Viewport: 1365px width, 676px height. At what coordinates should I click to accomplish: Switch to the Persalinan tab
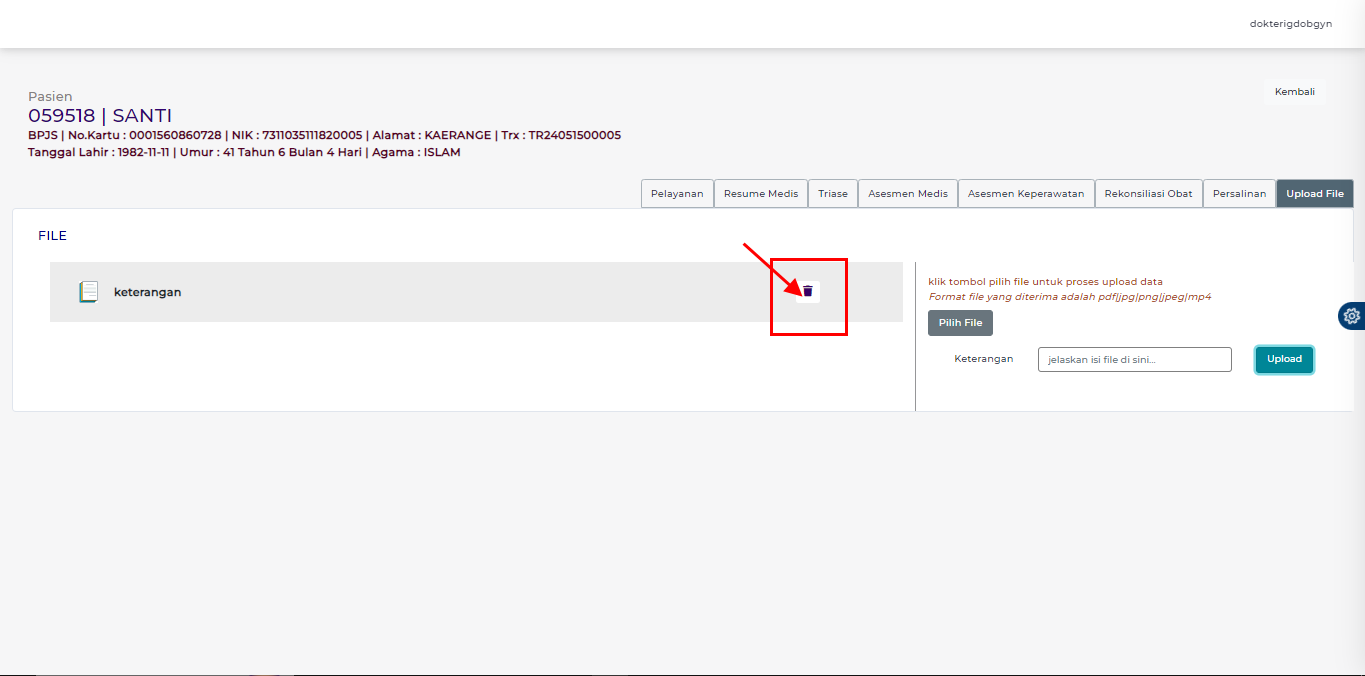coord(1239,194)
